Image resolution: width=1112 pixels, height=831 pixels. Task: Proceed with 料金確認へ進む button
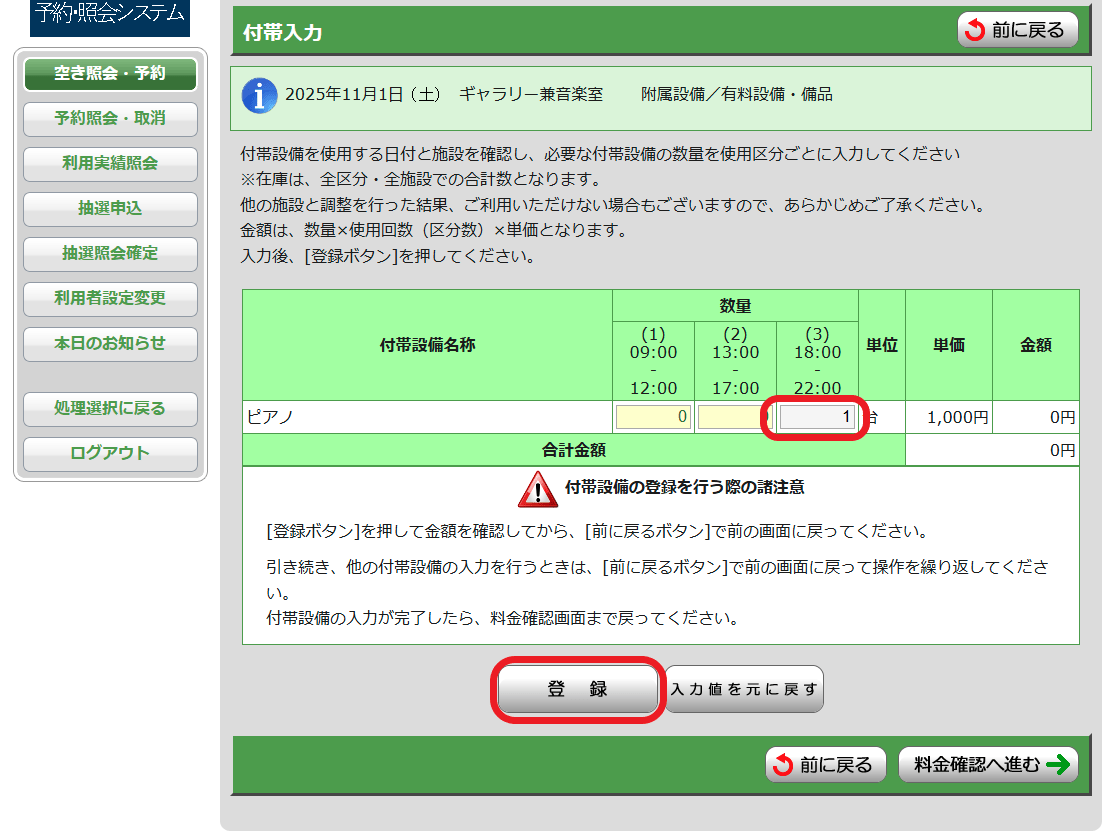pyautogui.click(x=987, y=765)
